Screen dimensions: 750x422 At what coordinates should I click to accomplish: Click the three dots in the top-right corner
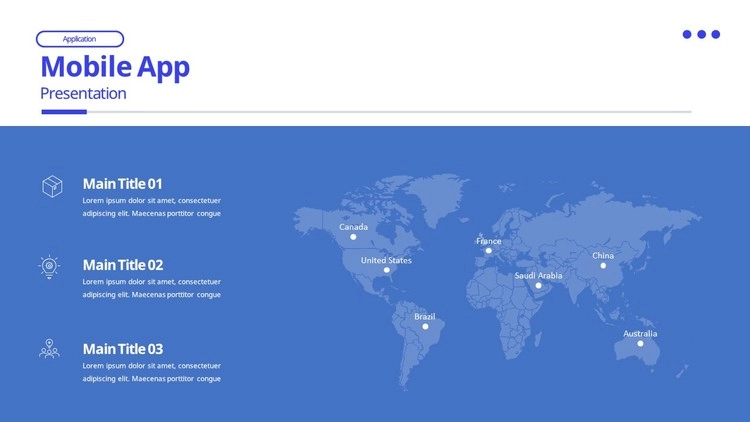tap(701, 35)
